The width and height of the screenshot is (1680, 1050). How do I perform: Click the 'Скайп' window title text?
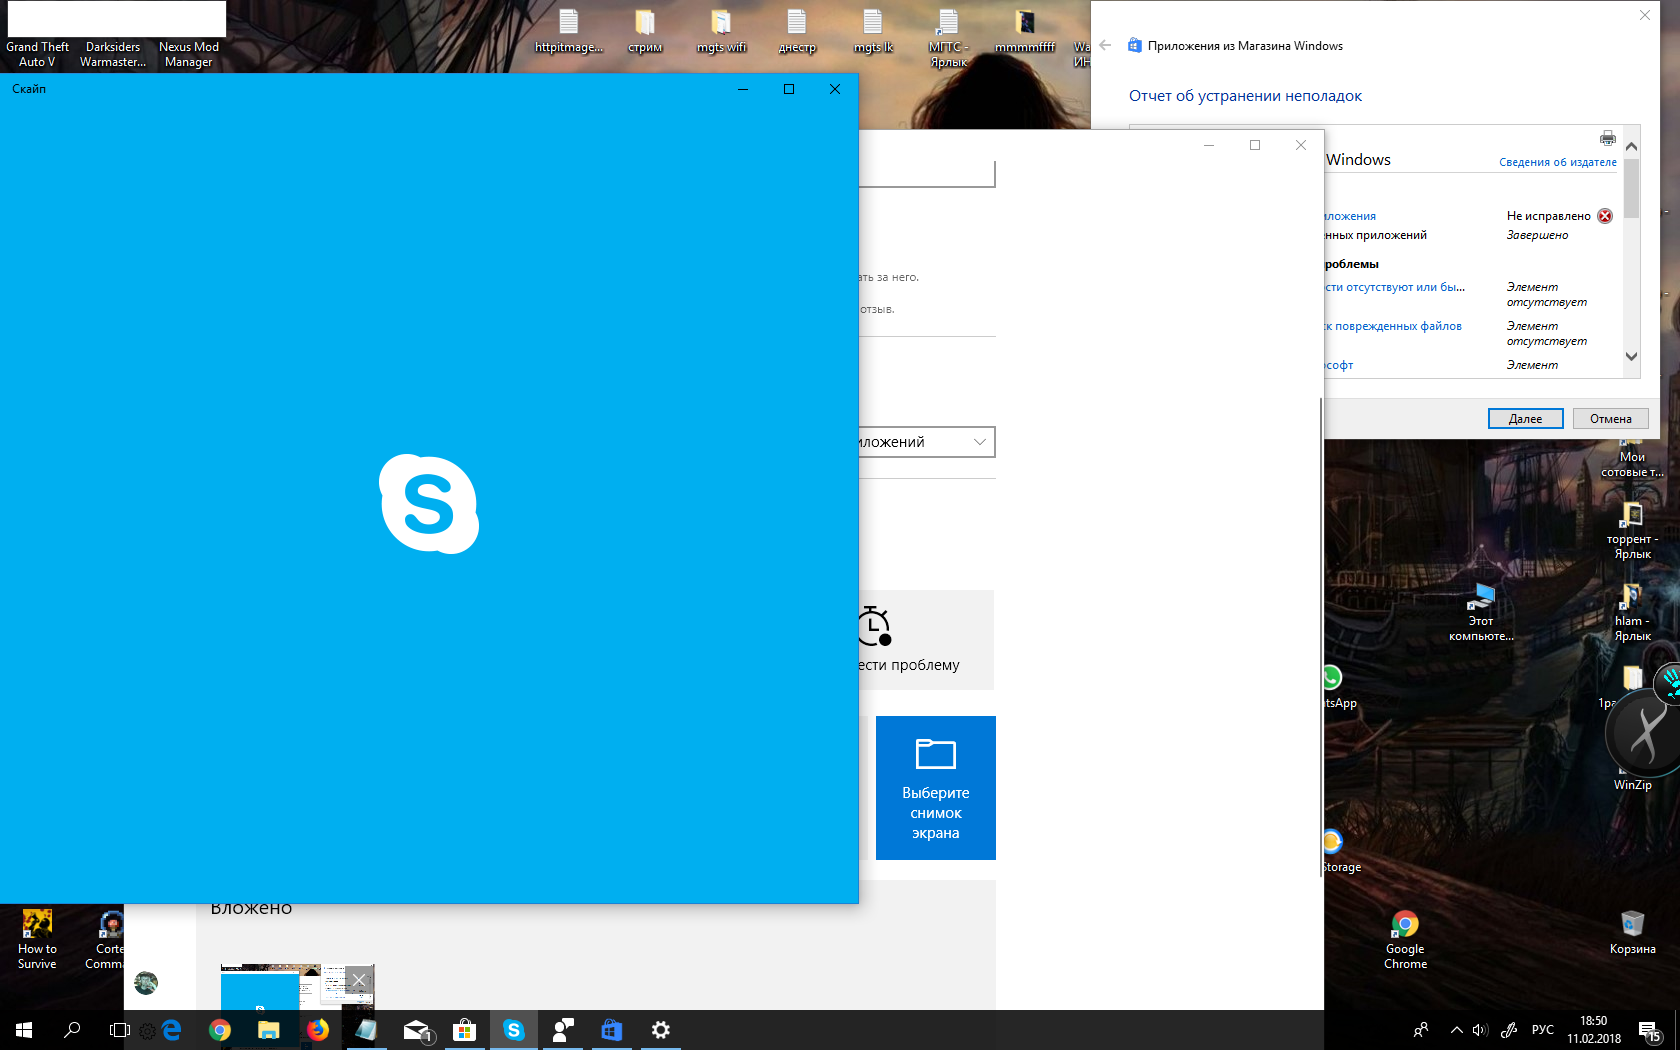(x=29, y=89)
